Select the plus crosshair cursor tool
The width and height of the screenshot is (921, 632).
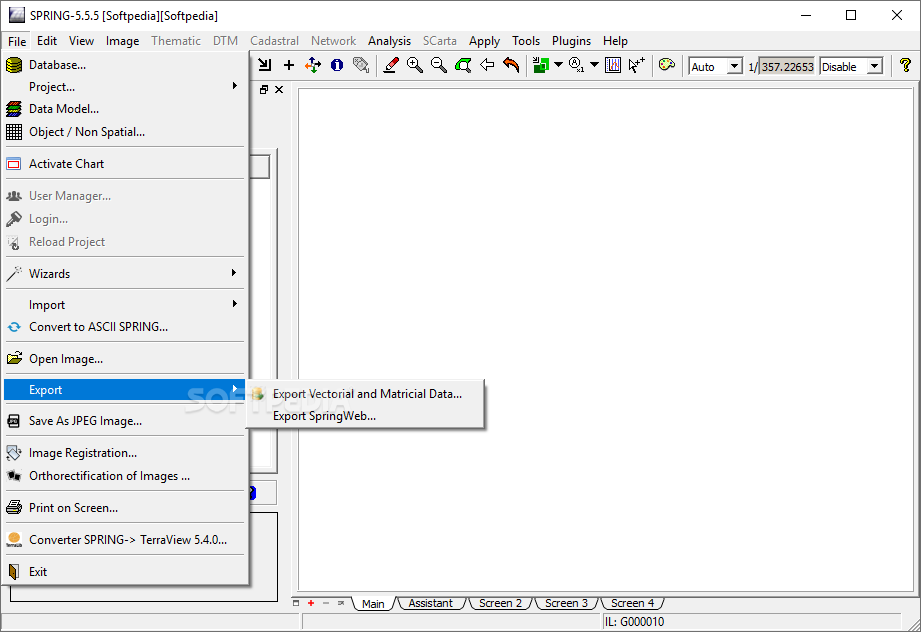(x=288, y=65)
